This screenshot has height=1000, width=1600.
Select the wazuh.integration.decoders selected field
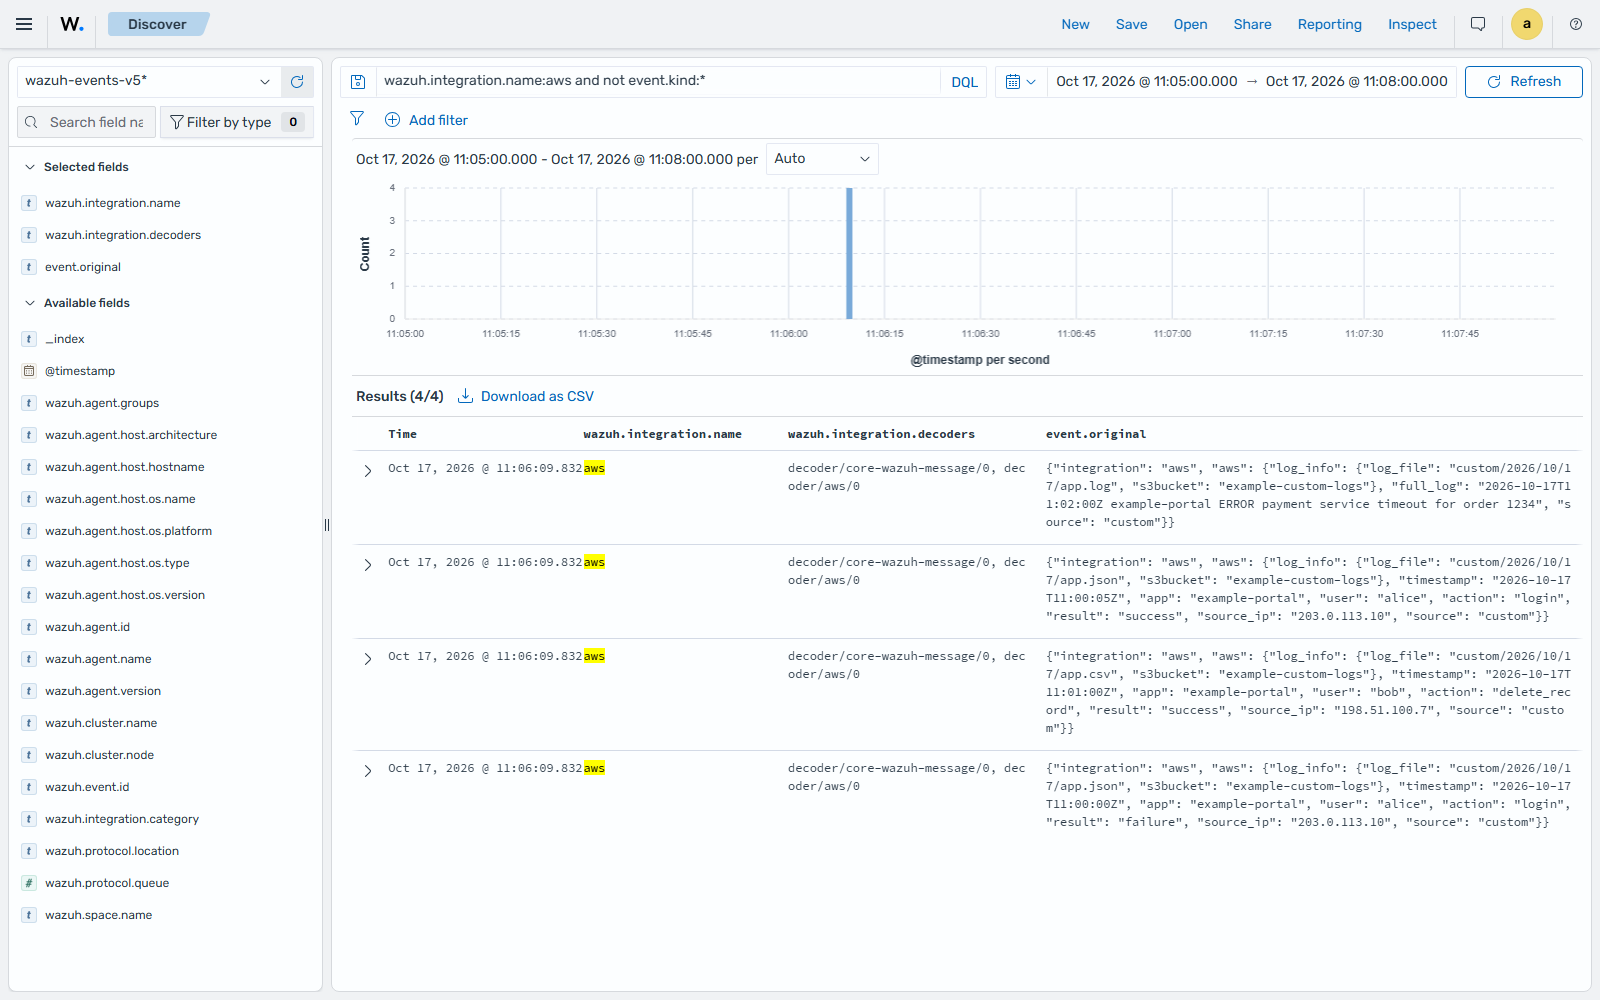coord(122,235)
